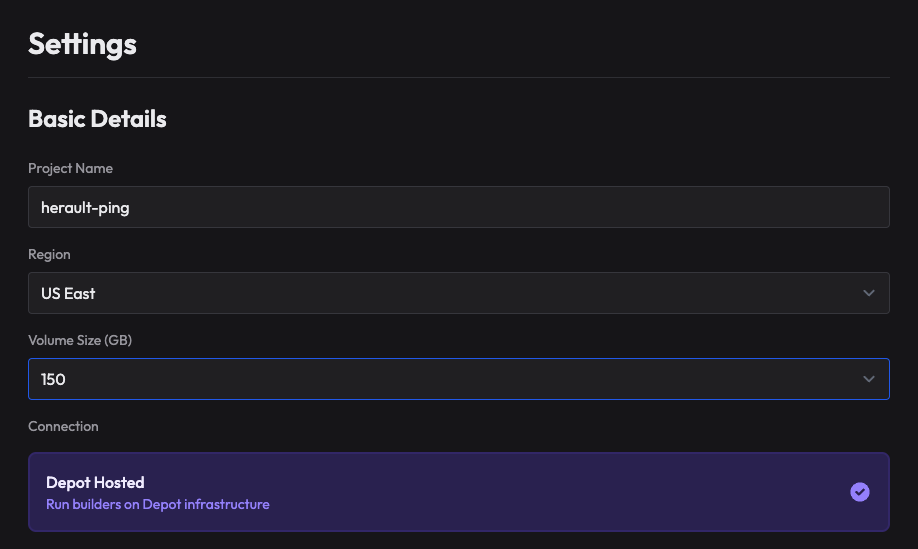Image resolution: width=918 pixels, height=549 pixels.
Task: Click the US East region value
Action: pyautogui.click(x=68, y=293)
